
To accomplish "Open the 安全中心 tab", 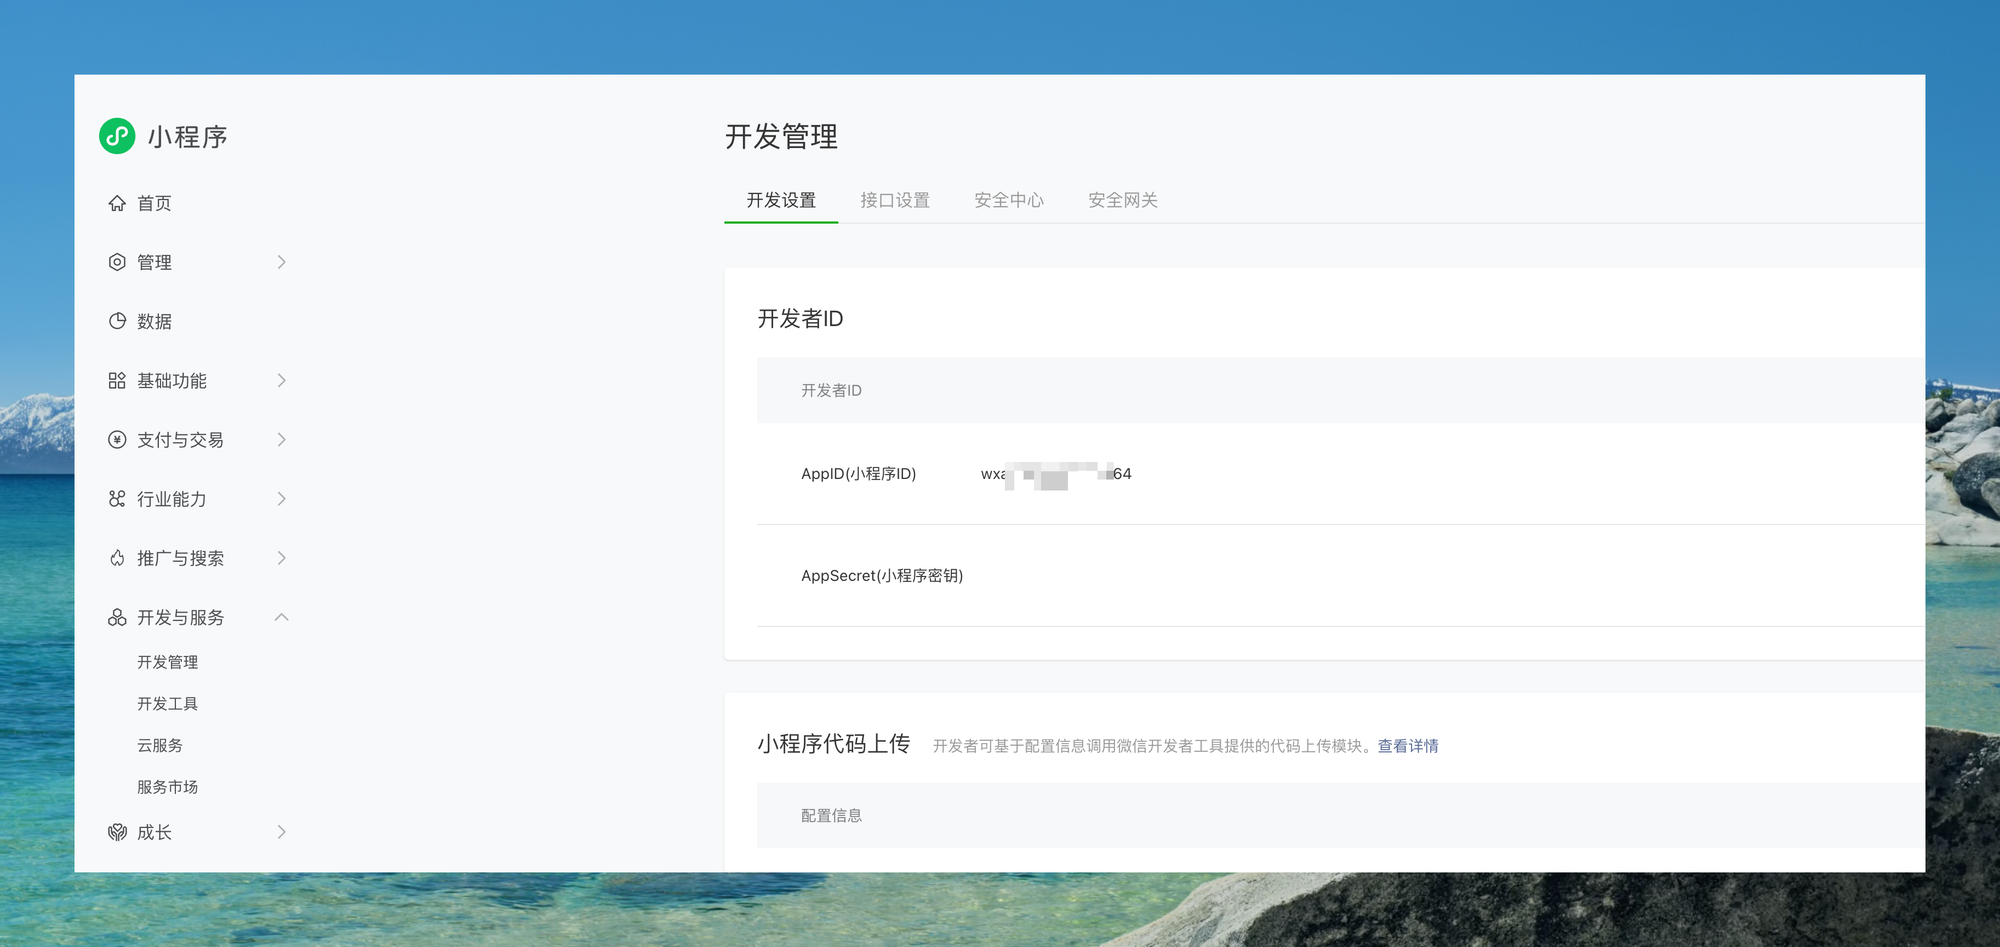I will pyautogui.click(x=1008, y=200).
